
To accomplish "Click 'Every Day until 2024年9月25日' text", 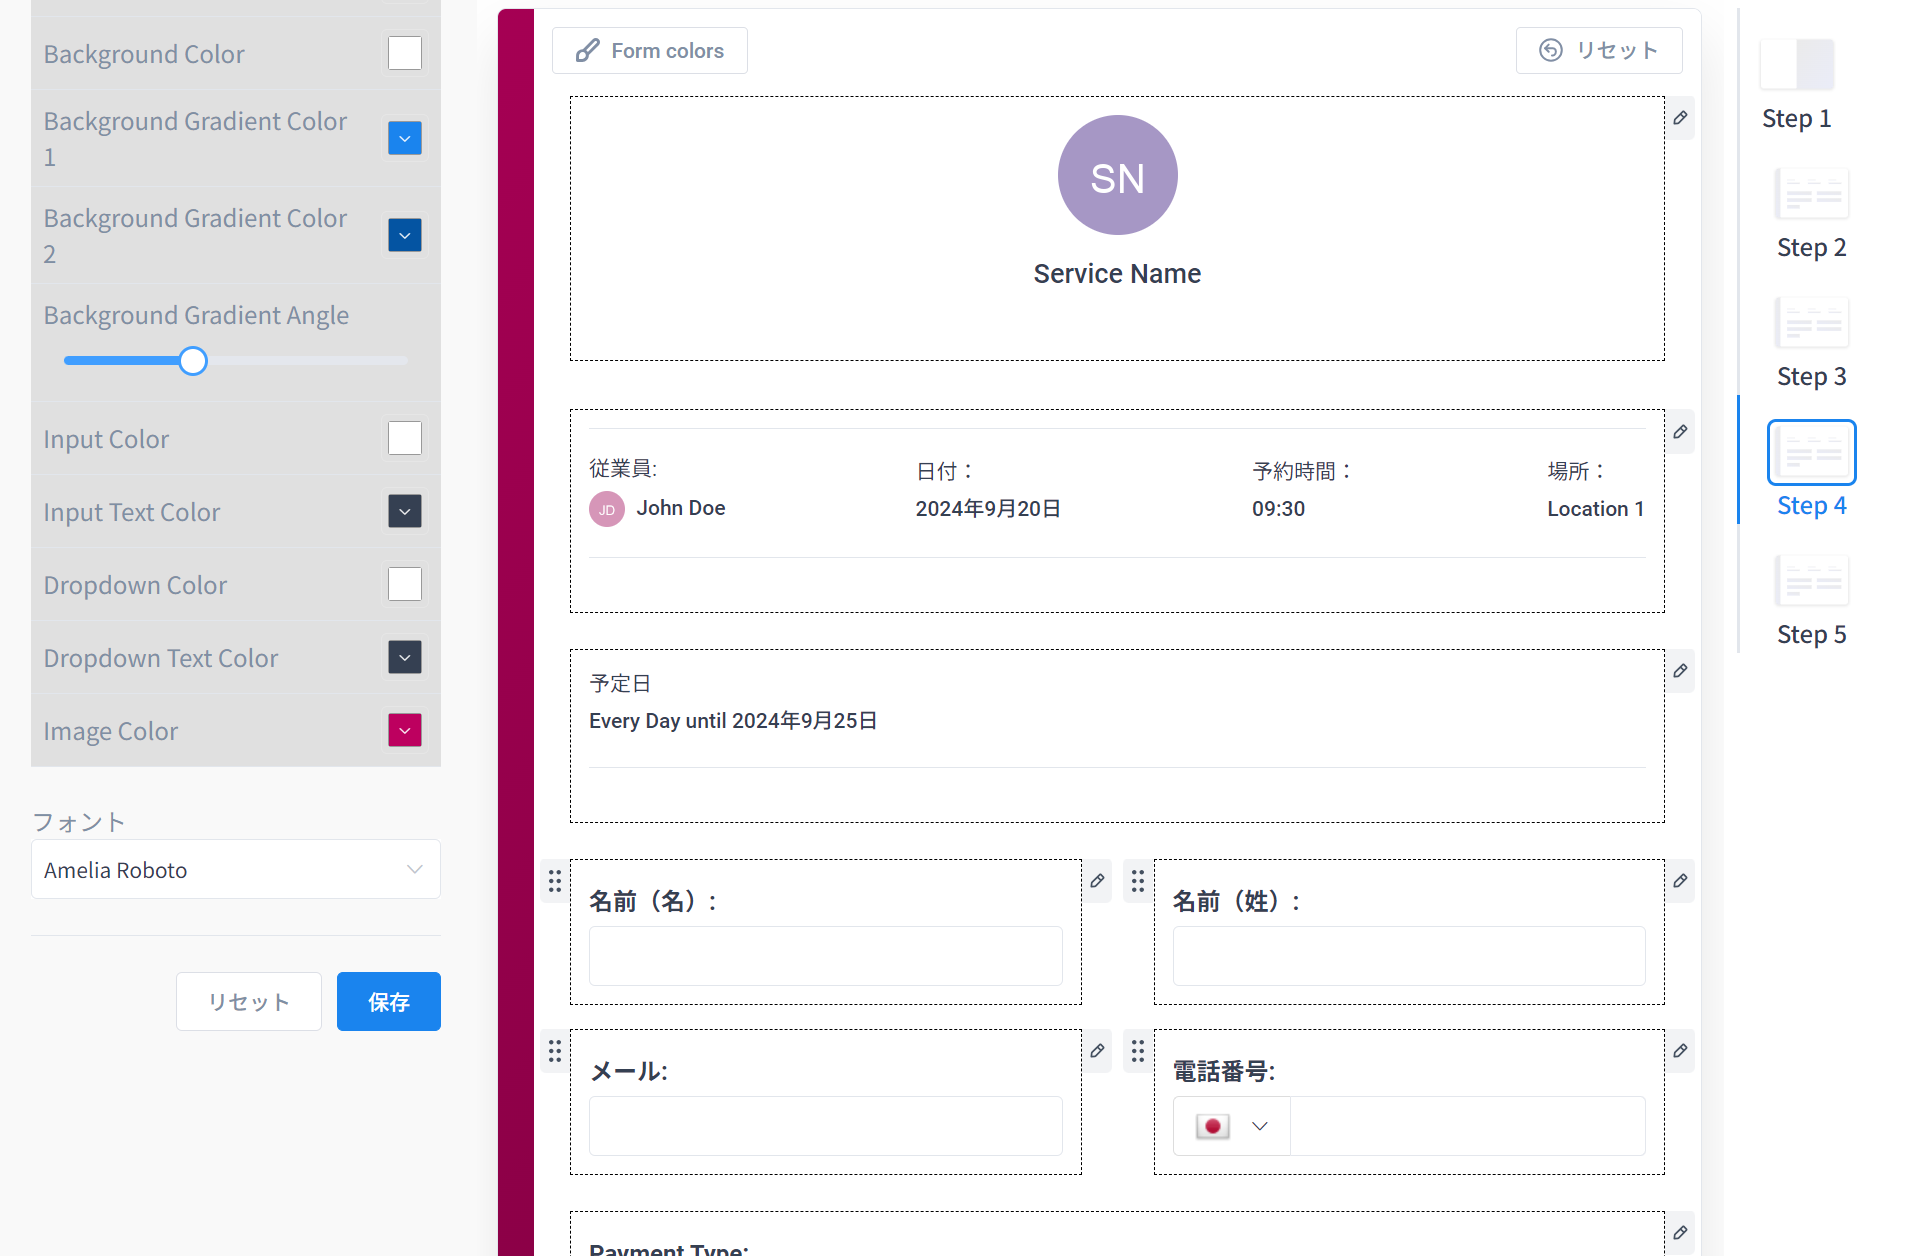I will (733, 721).
